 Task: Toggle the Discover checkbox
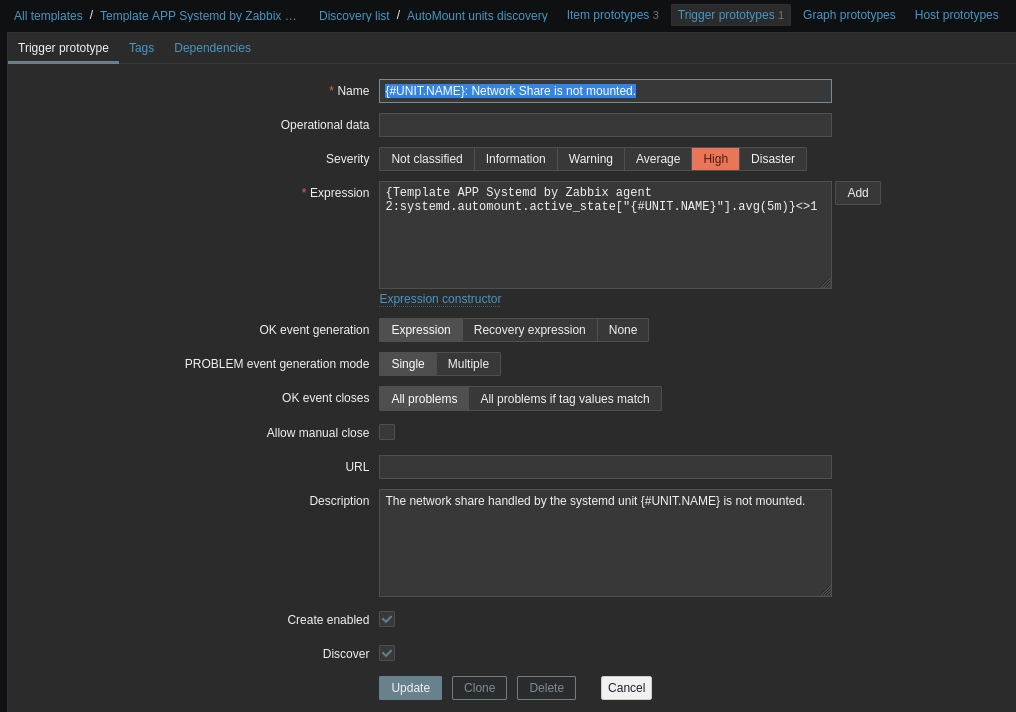pos(387,653)
